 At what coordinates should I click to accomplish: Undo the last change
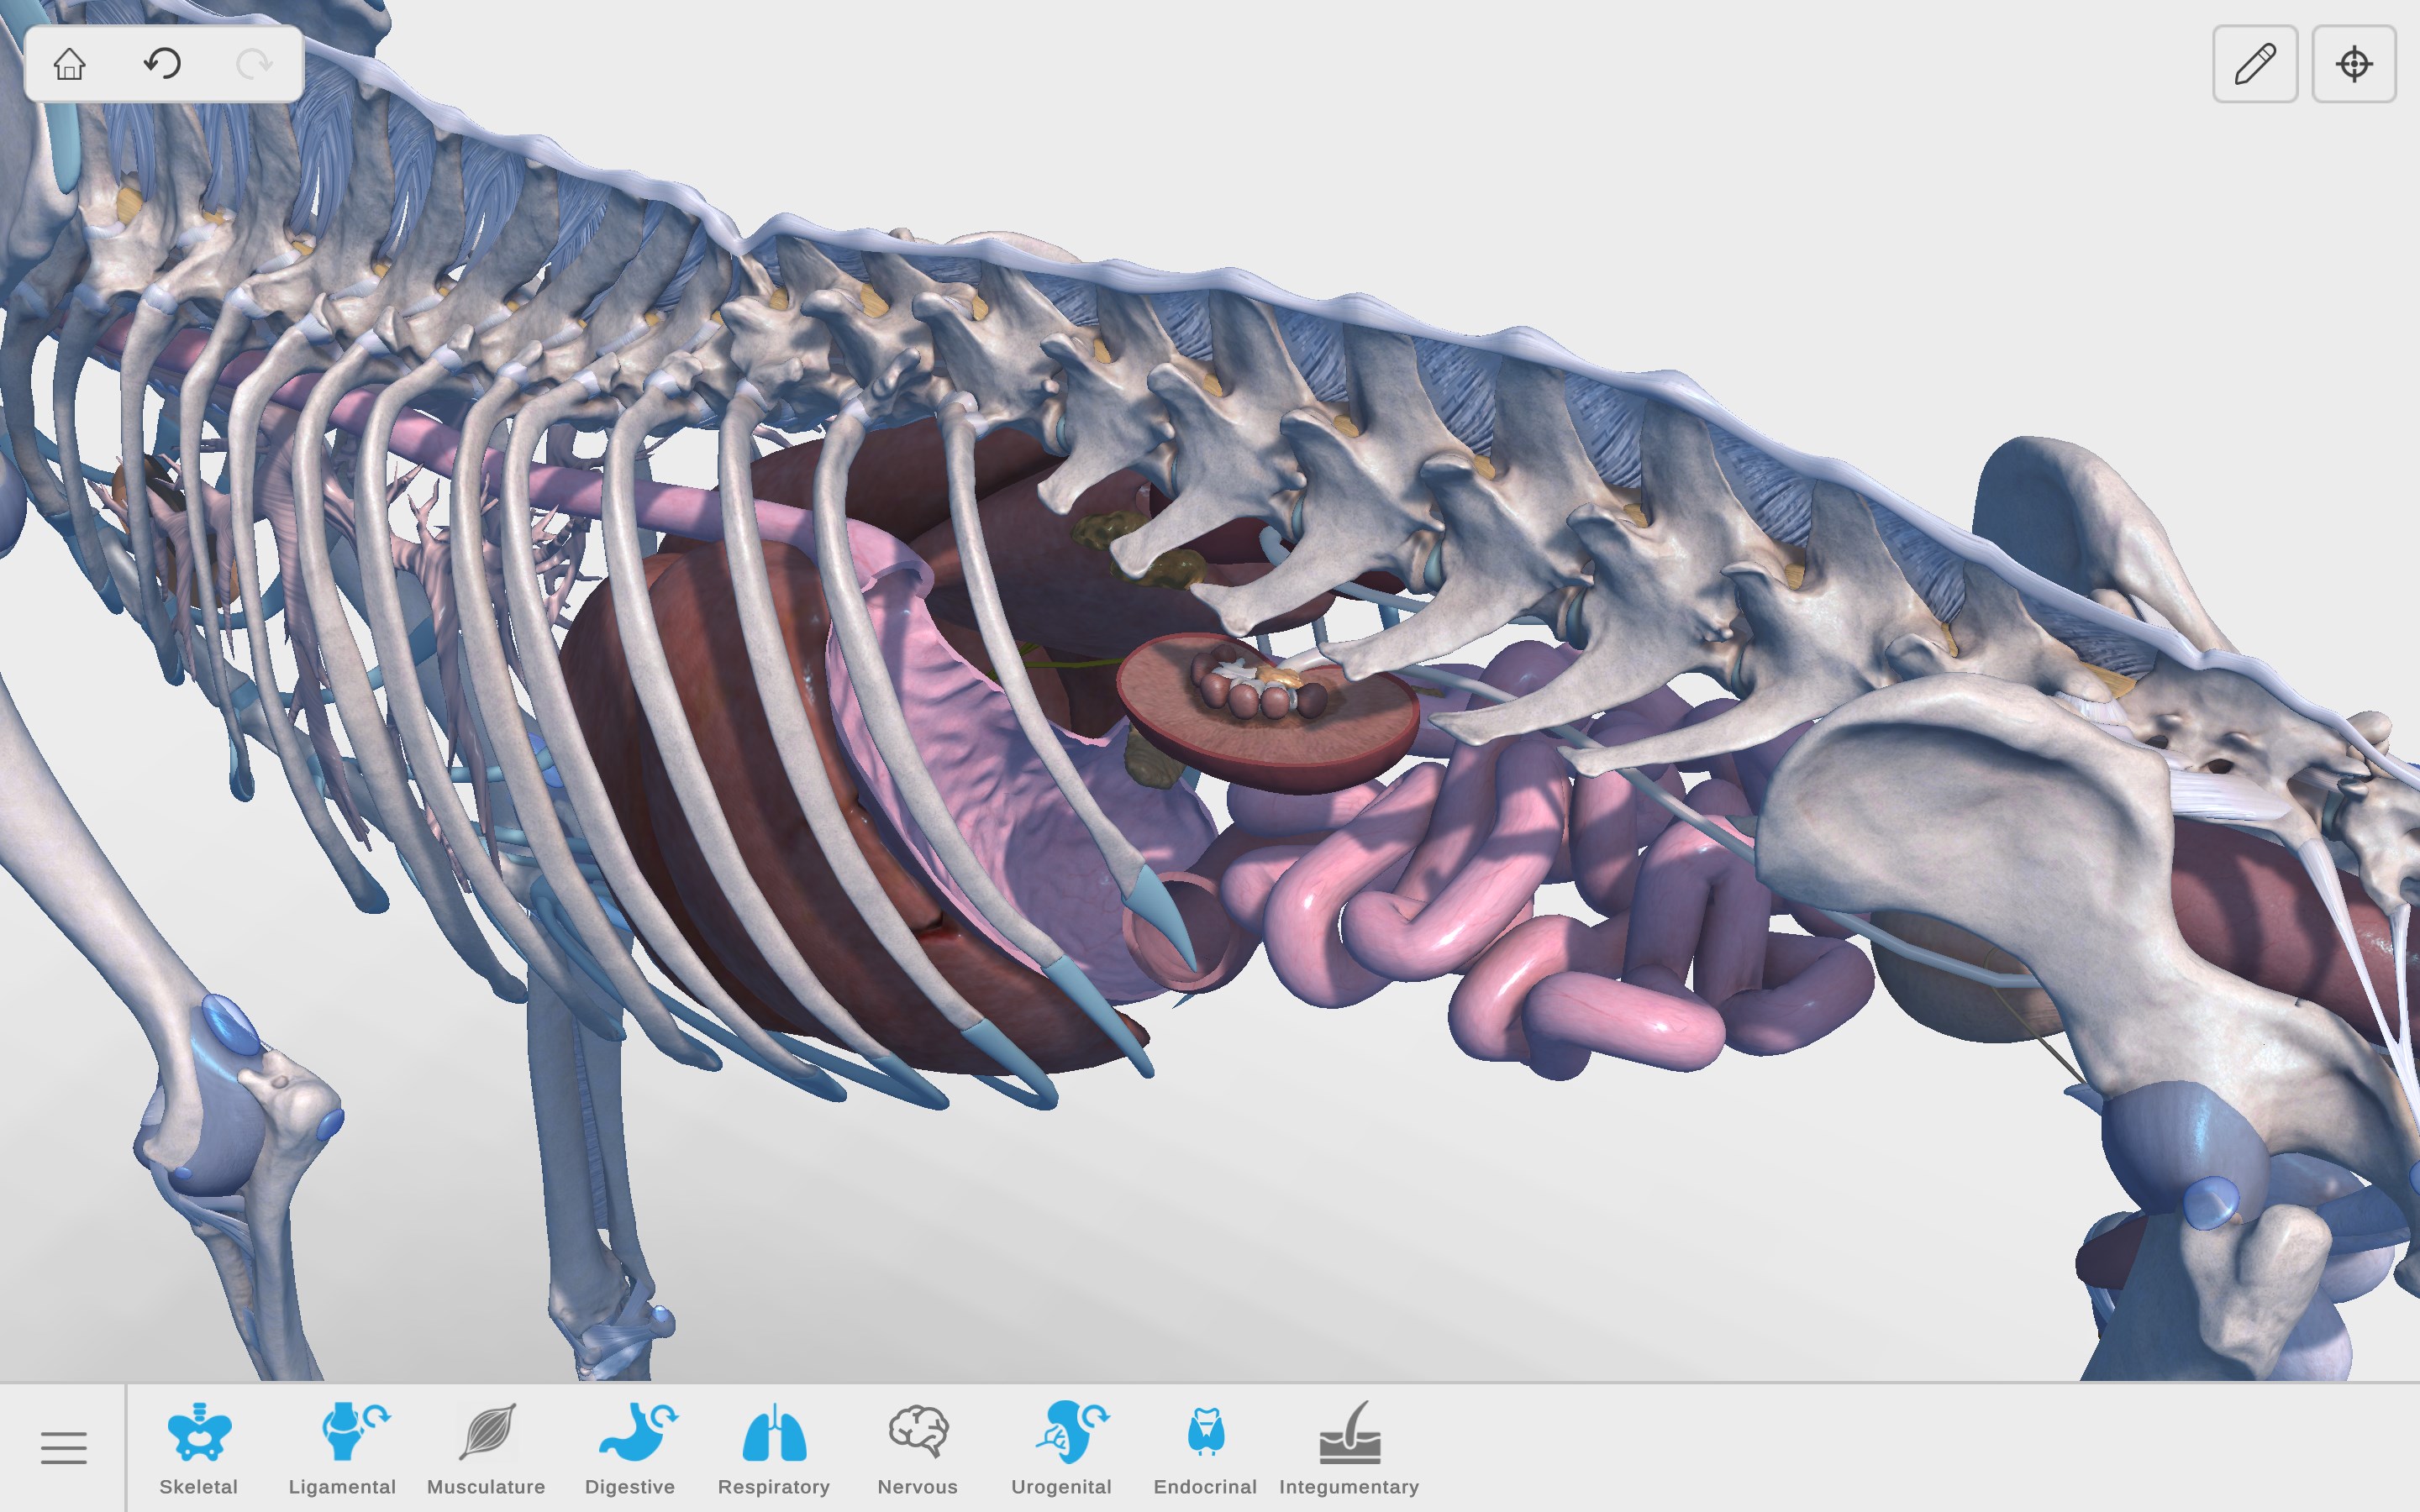(x=163, y=63)
